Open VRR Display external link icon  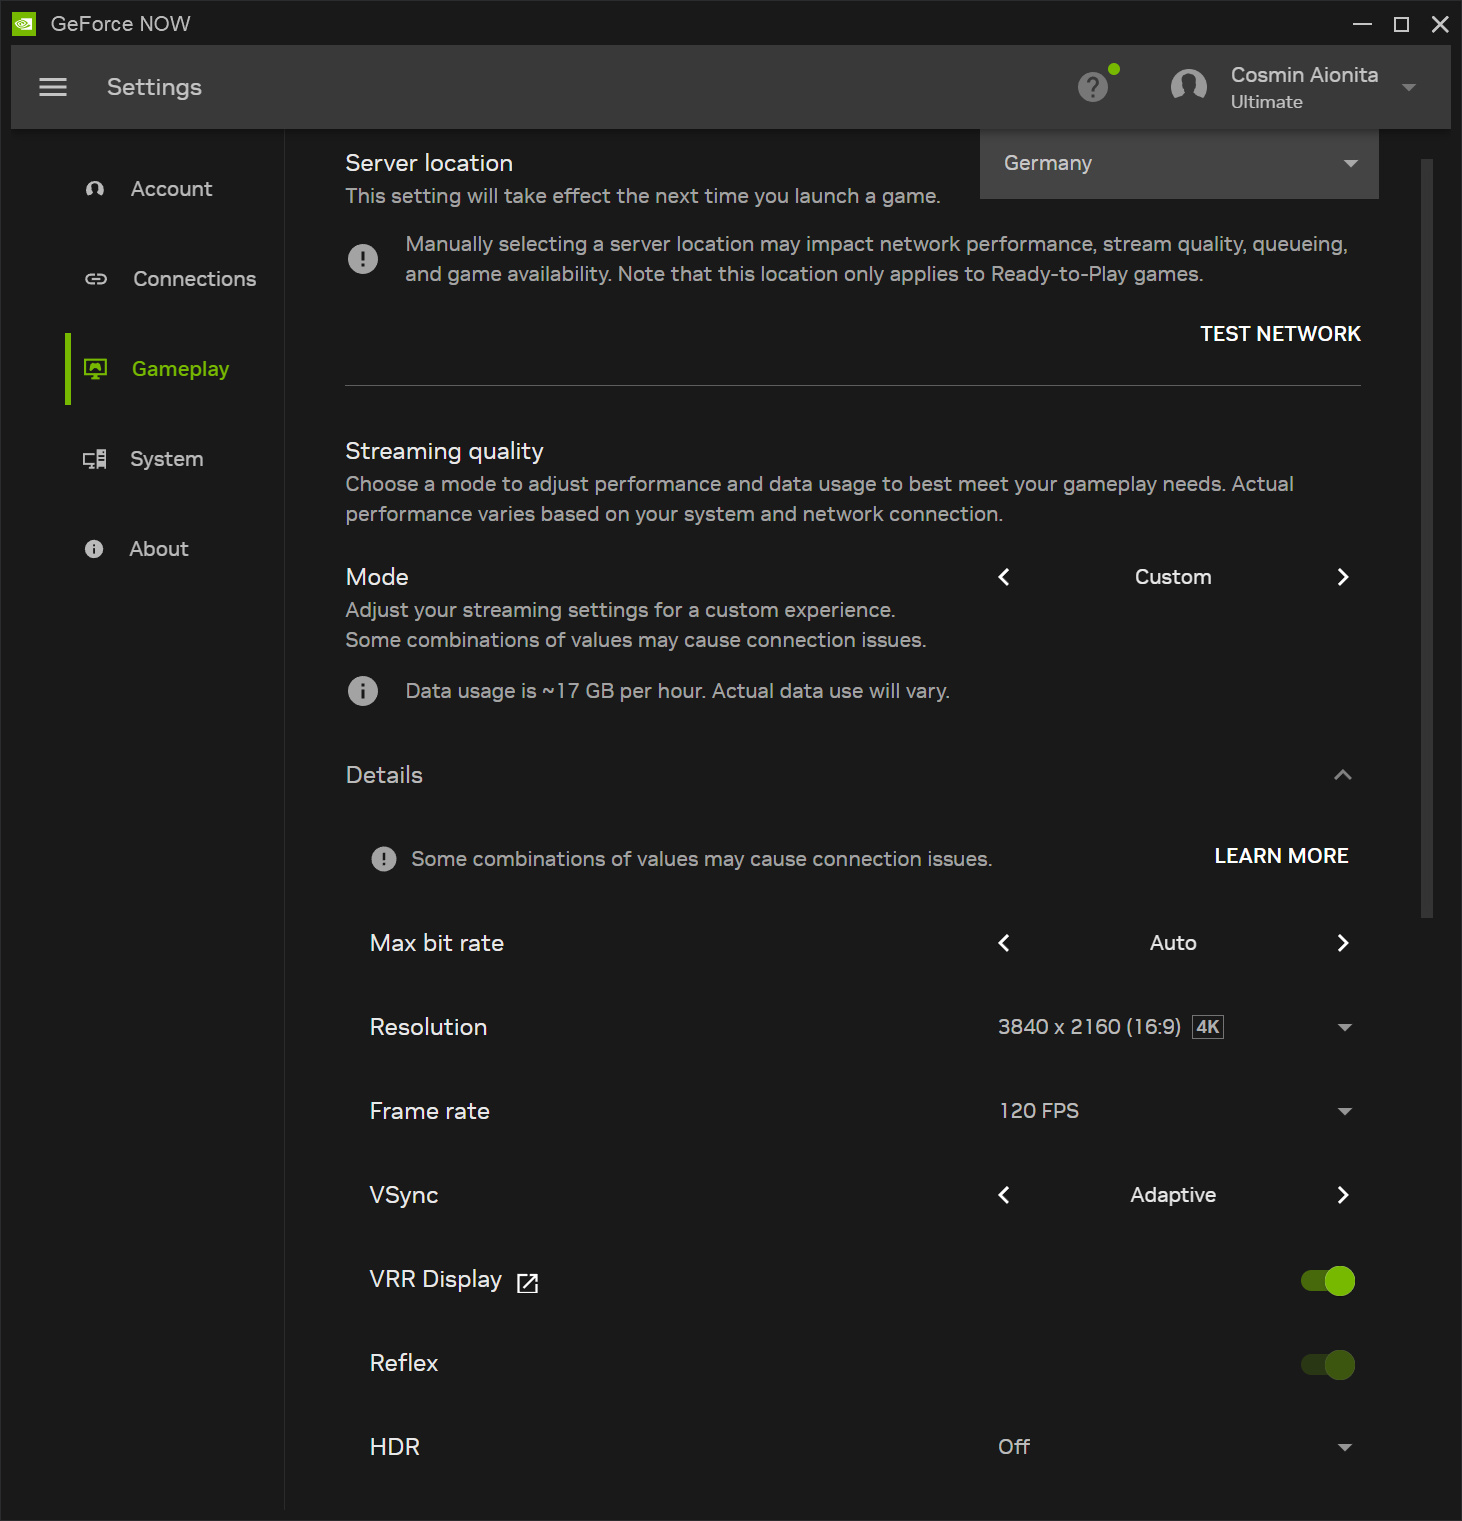pos(527,1283)
